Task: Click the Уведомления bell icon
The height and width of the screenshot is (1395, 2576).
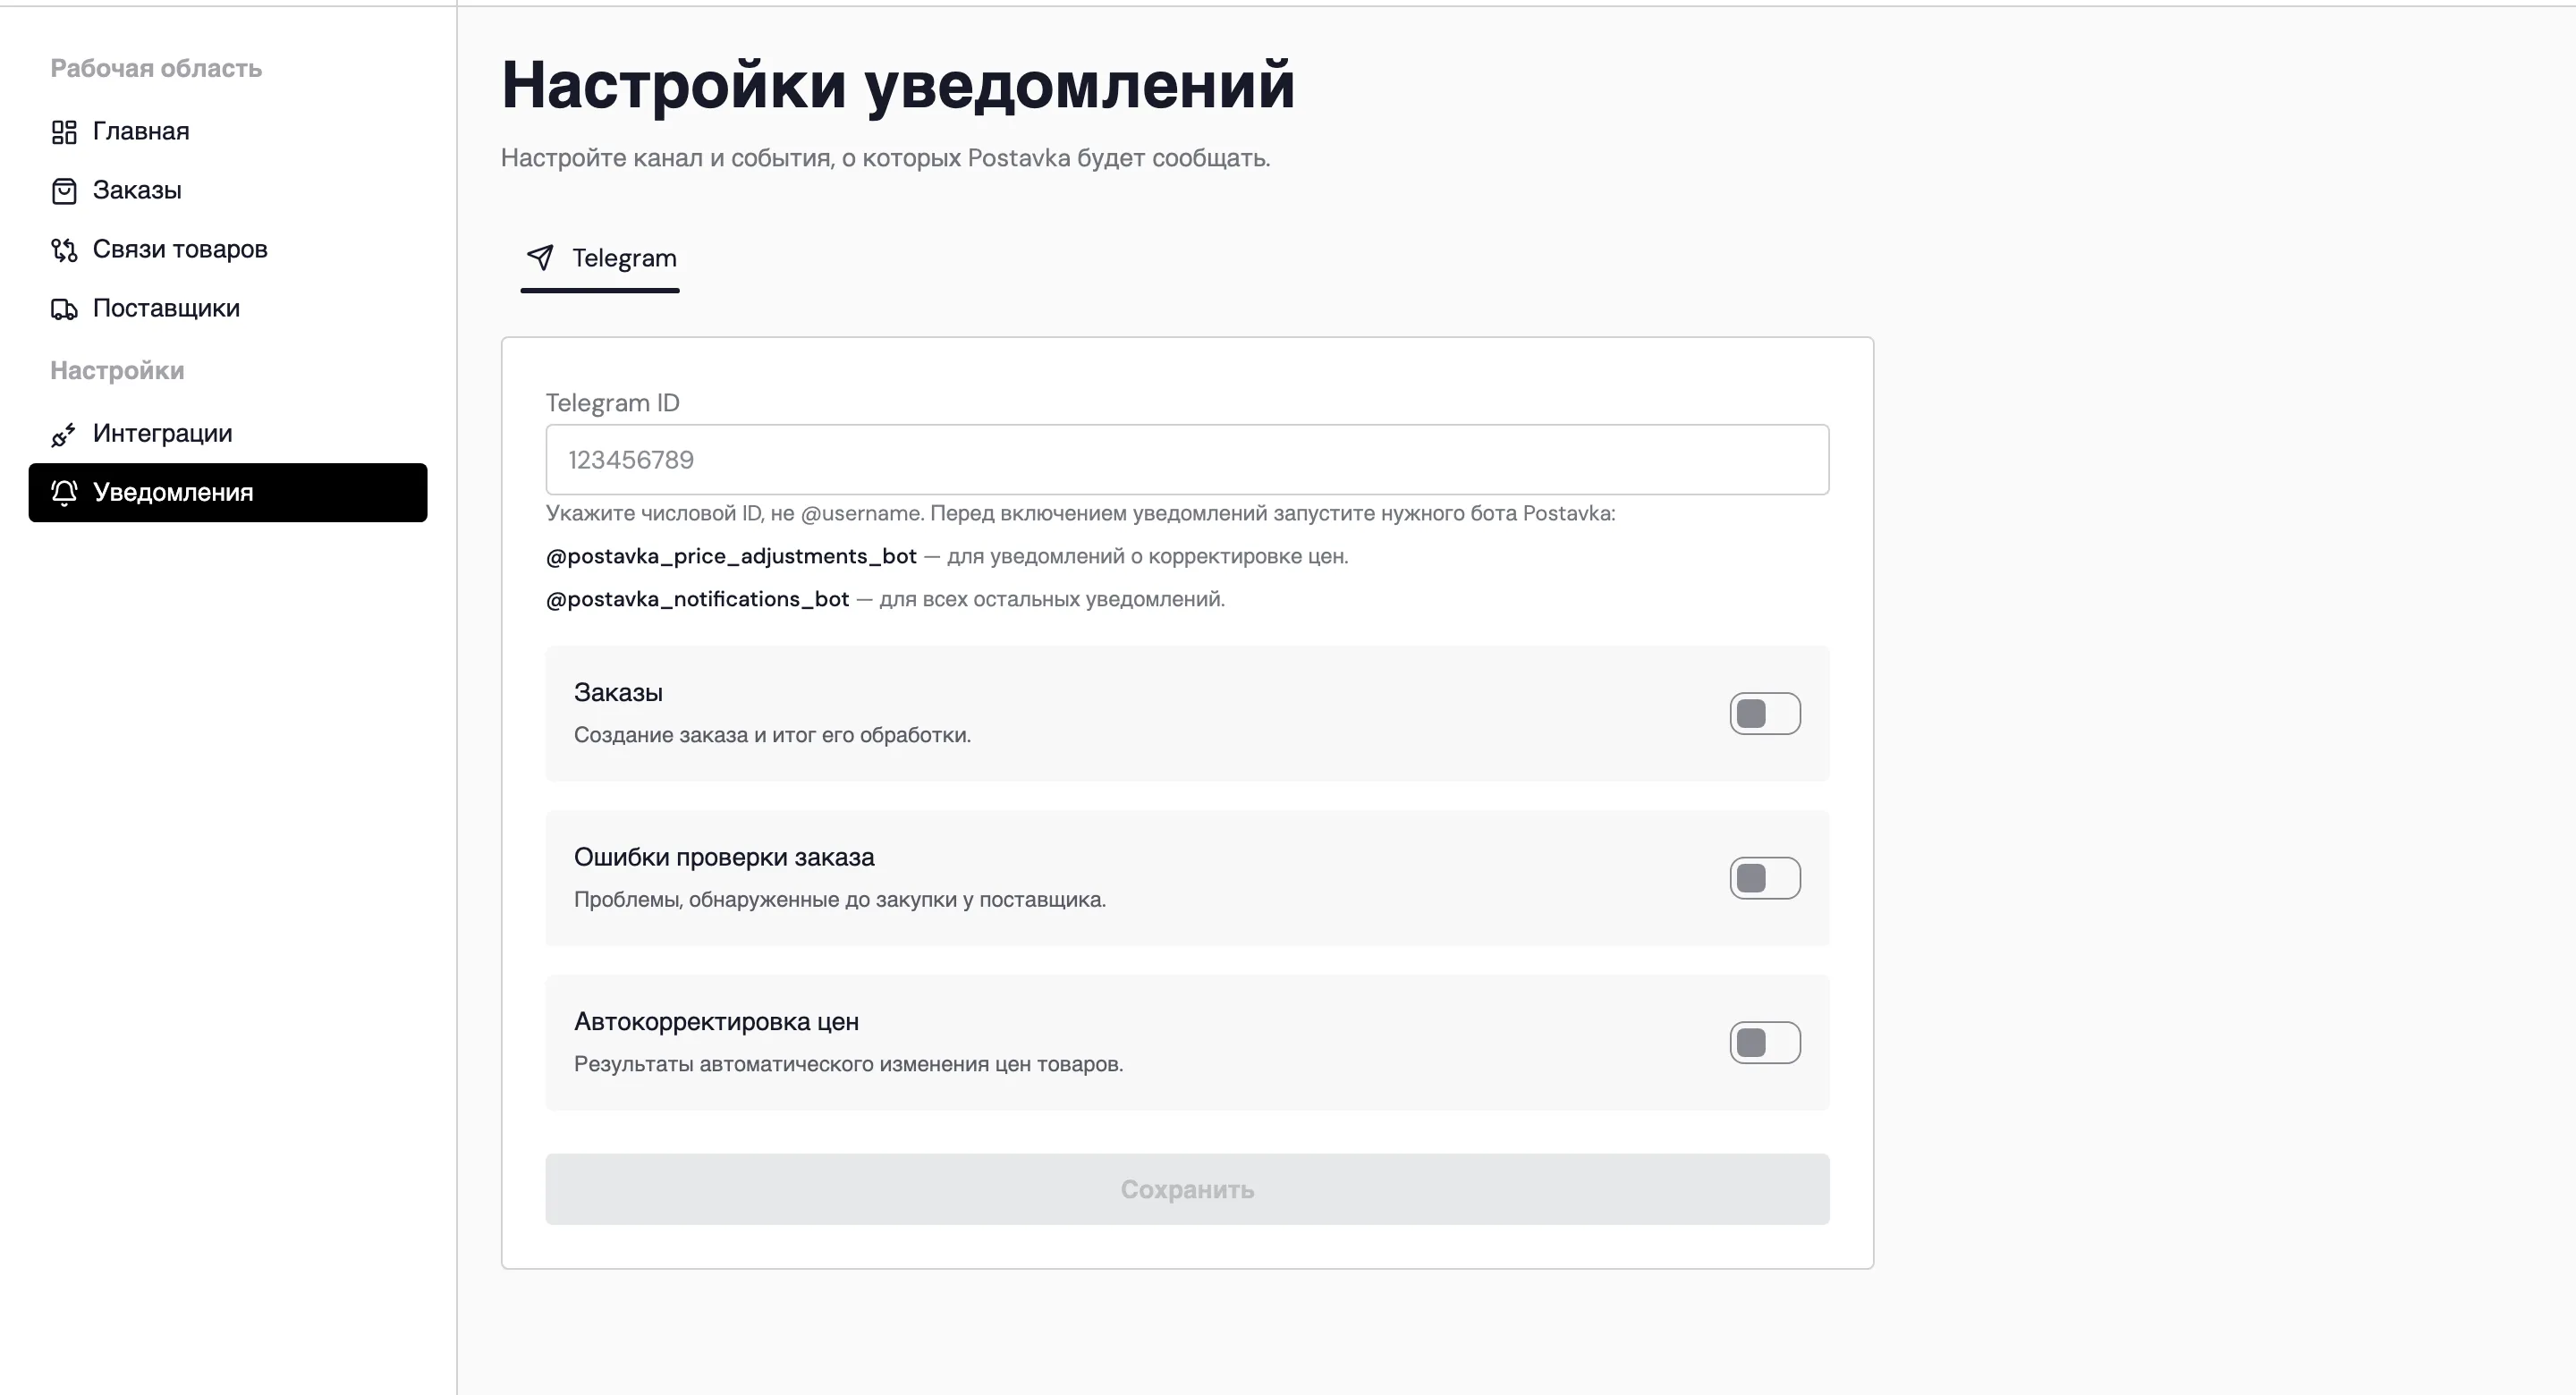Action: tap(64, 492)
